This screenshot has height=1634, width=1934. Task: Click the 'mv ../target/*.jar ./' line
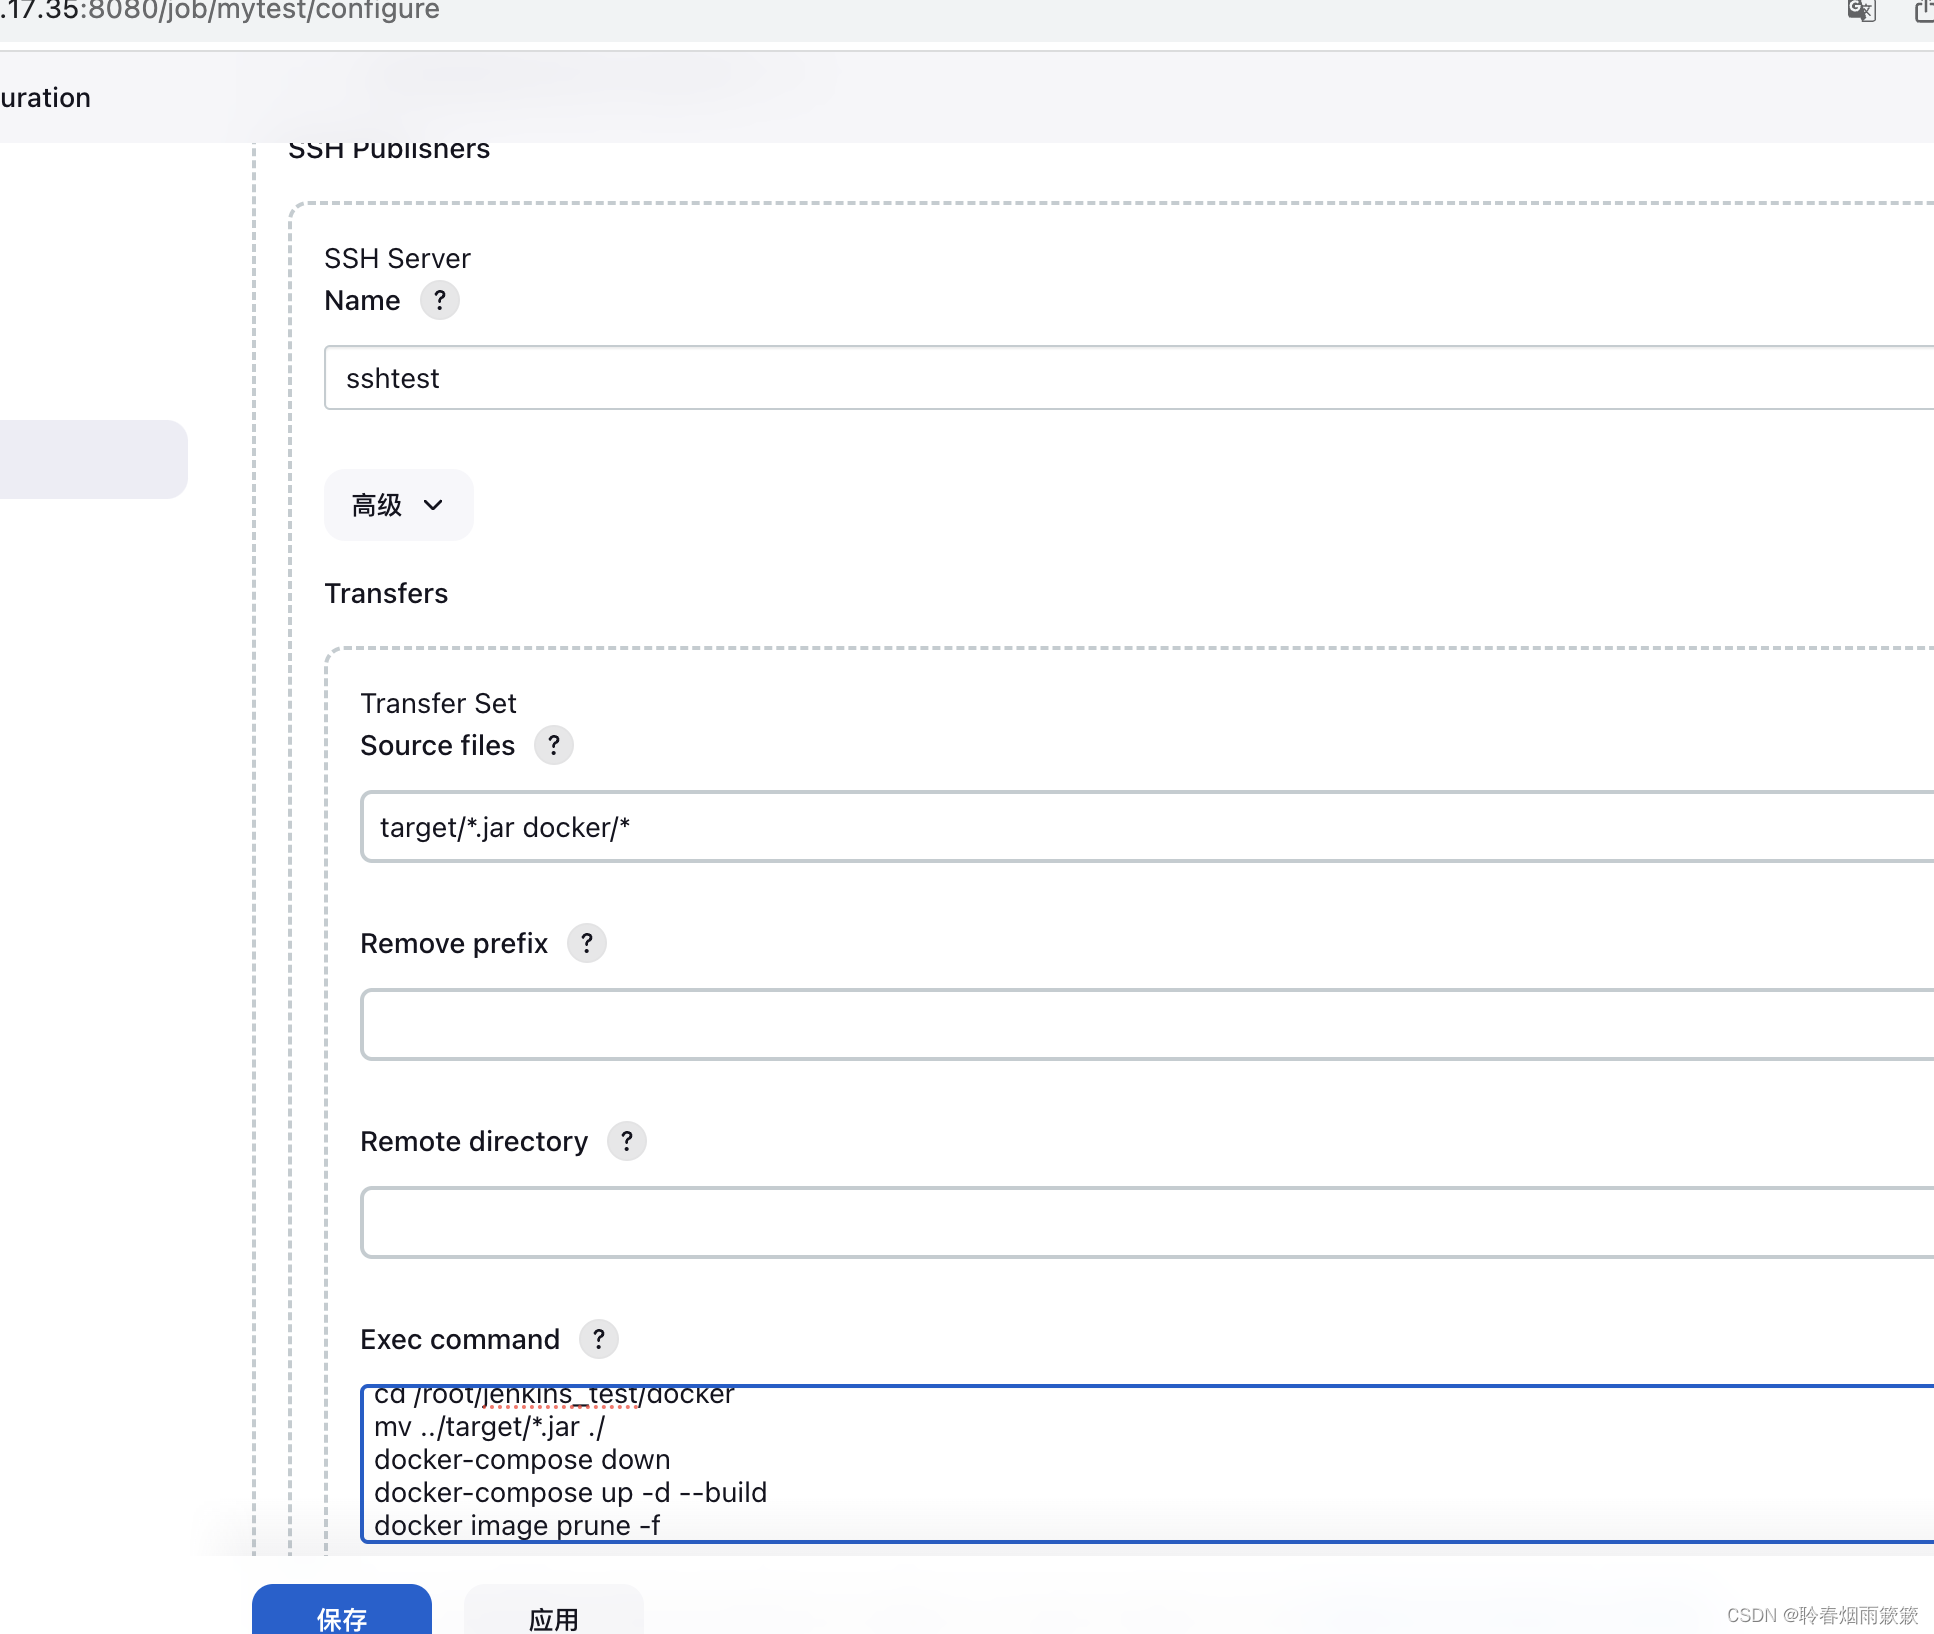tap(489, 1427)
